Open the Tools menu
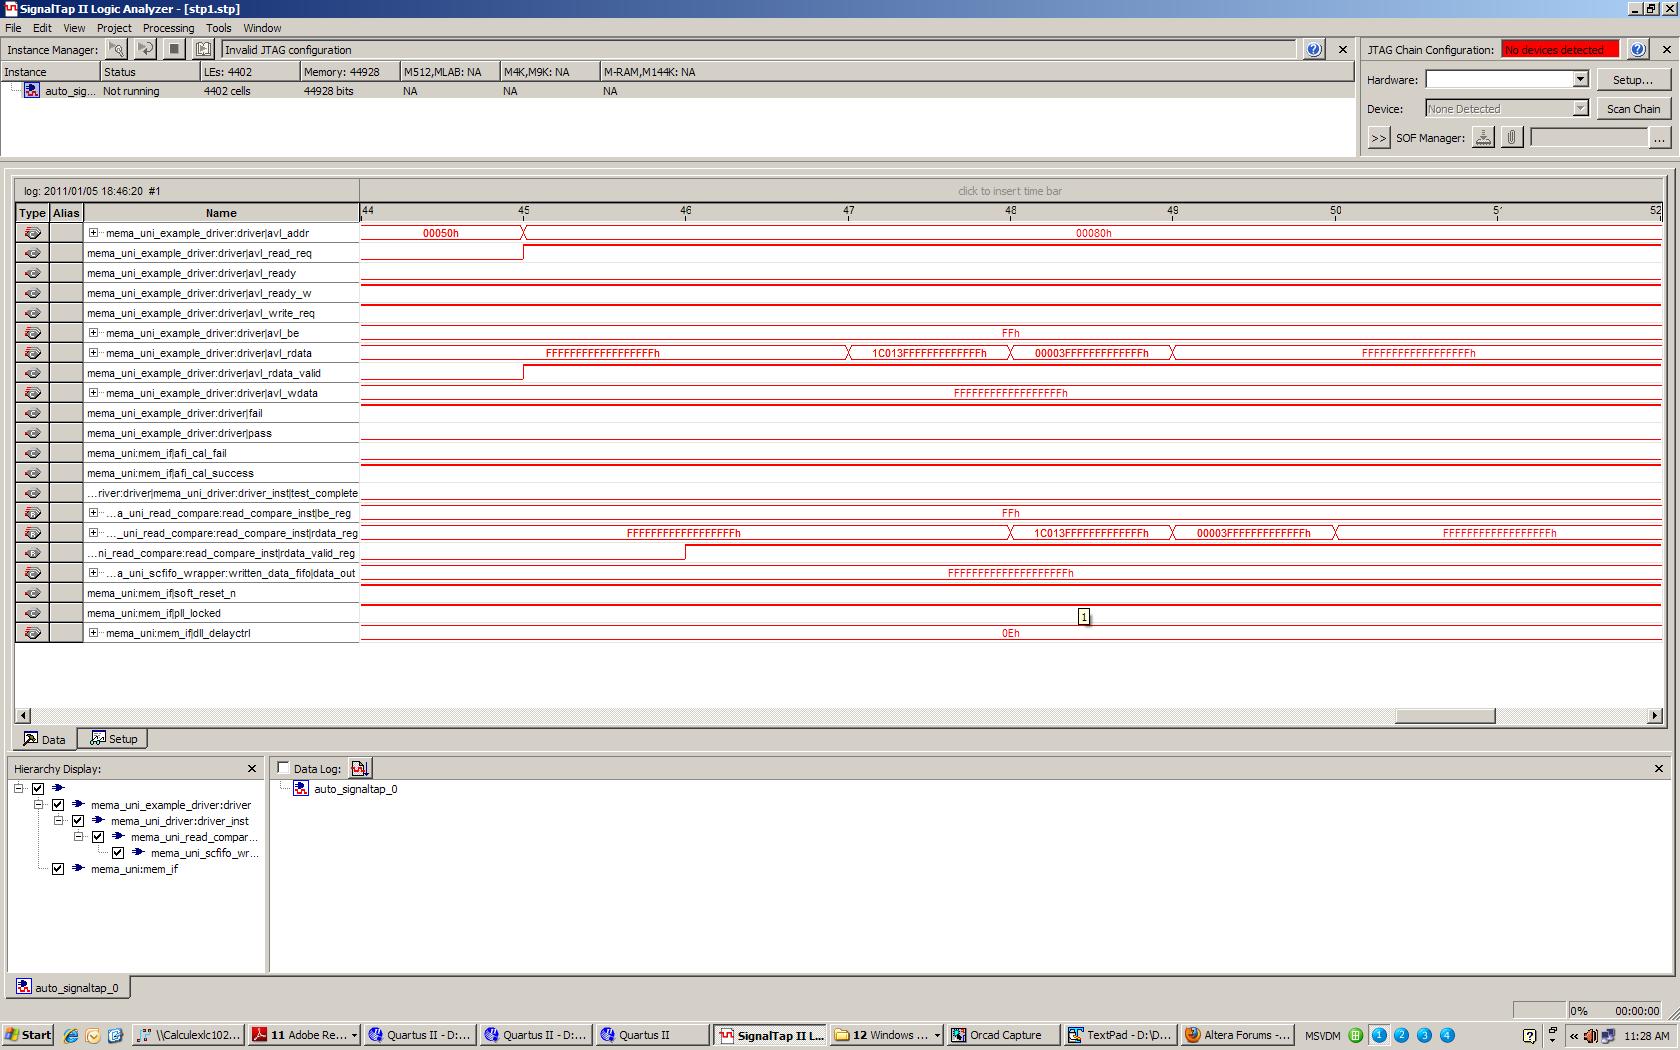 point(218,28)
